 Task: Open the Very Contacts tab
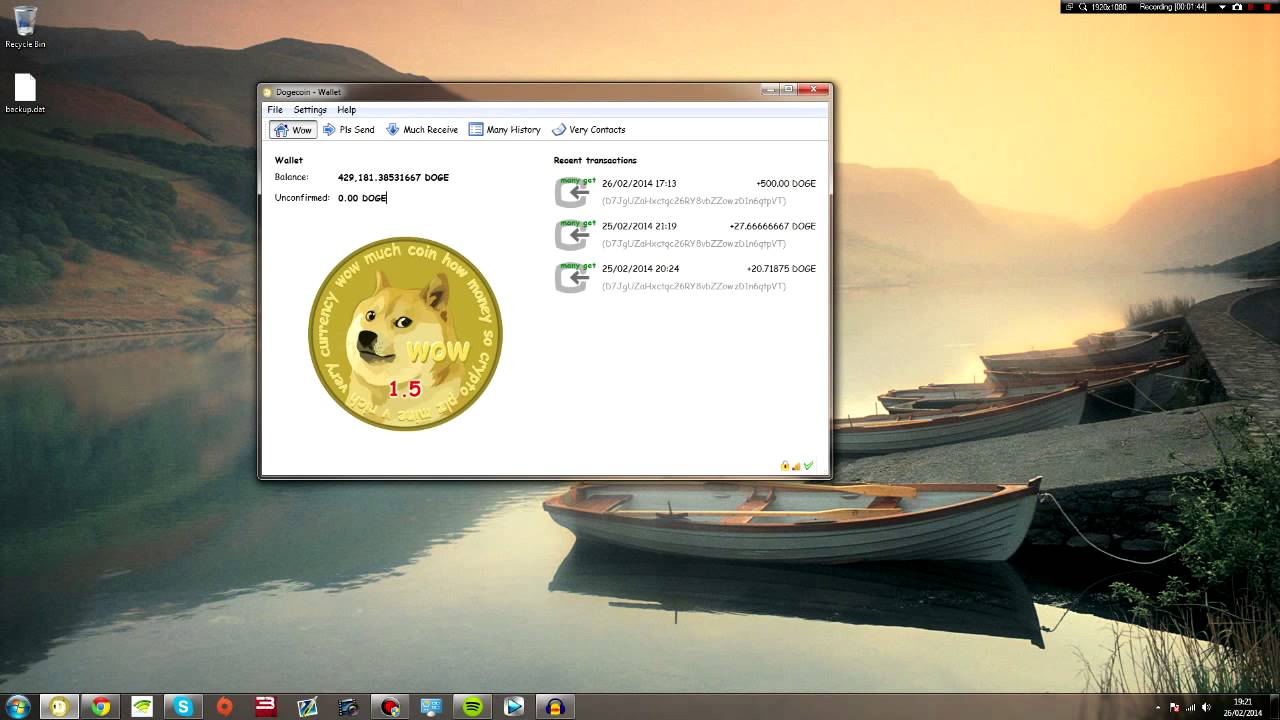point(588,130)
